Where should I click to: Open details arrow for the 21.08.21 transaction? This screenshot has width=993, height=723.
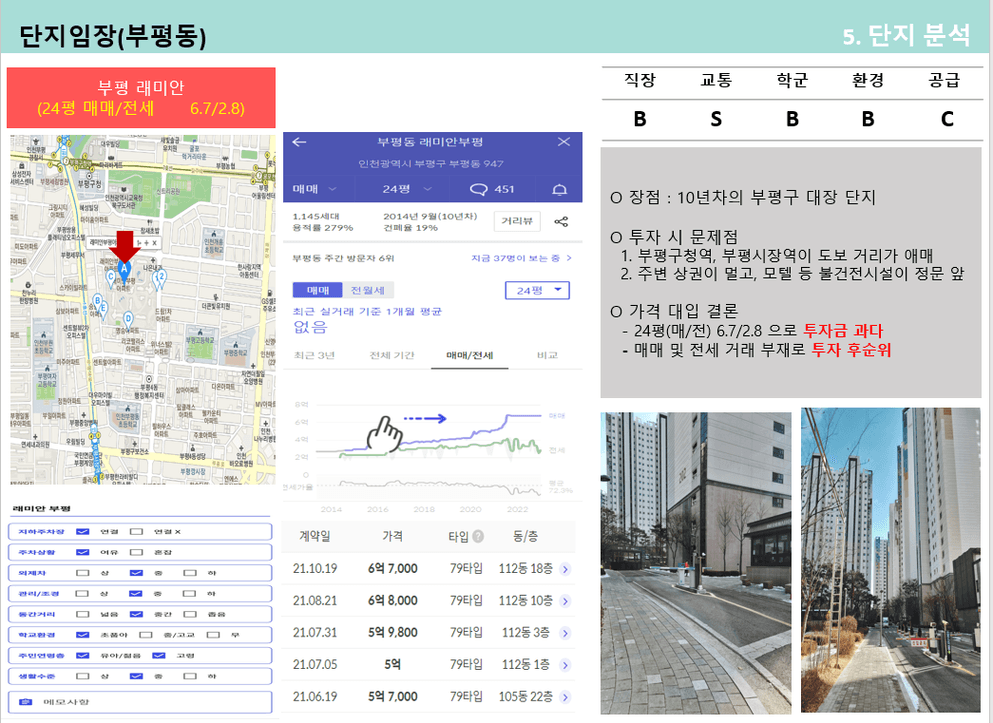point(565,601)
